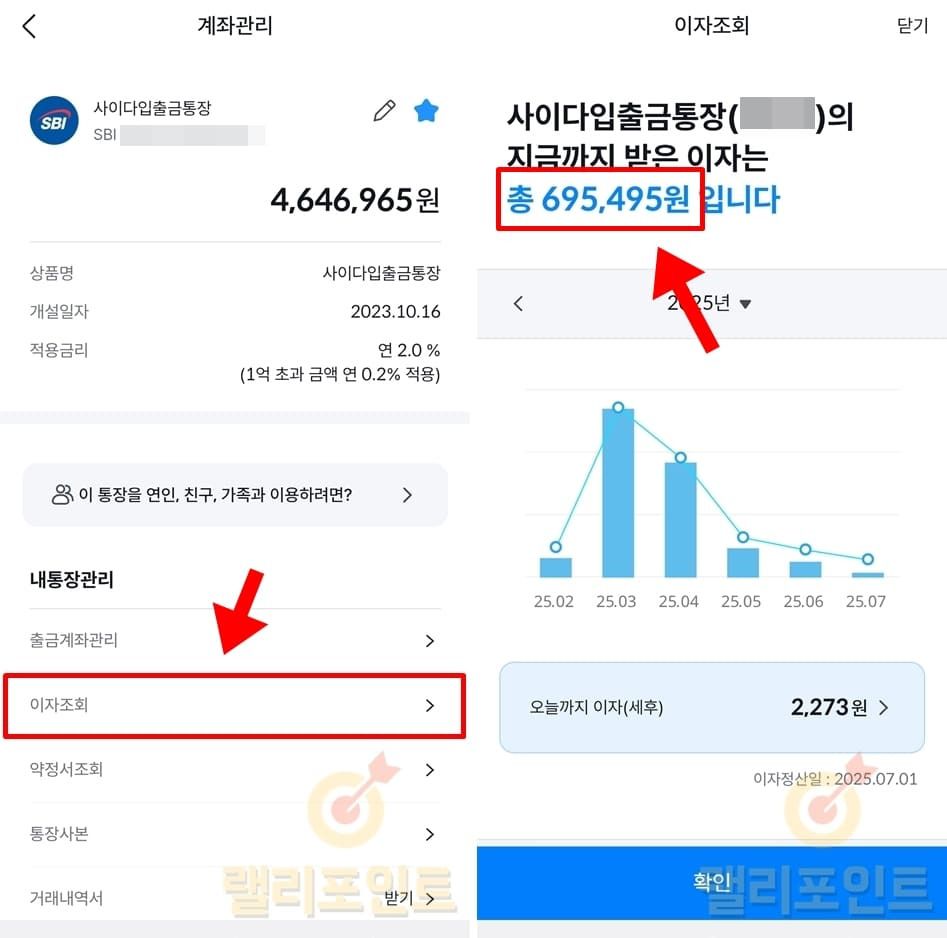Tap the SBI bank logo
Image resolution: width=947 pixels, height=938 pixels.
click(x=54, y=121)
